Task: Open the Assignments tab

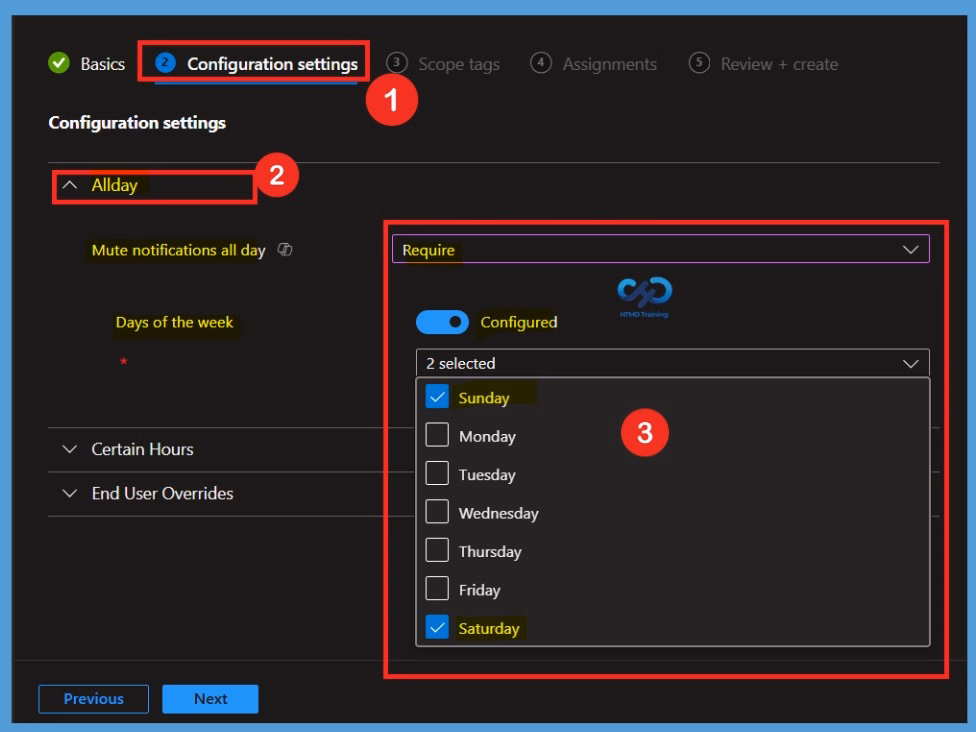Action: pos(609,63)
